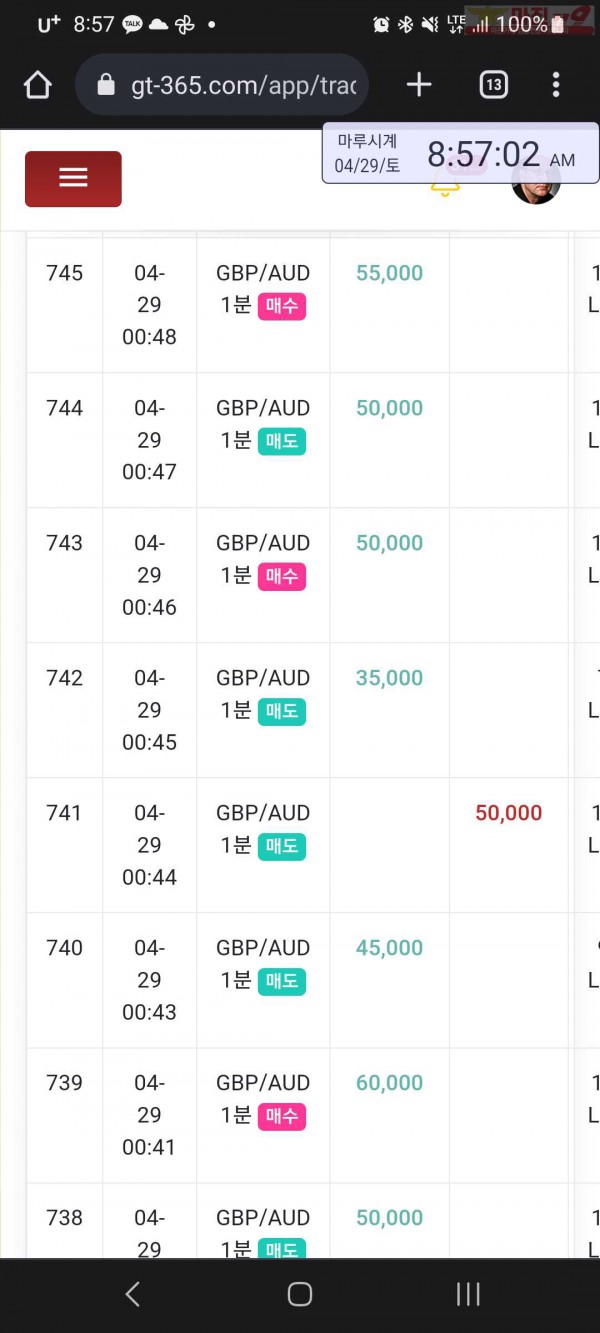This screenshot has width=600, height=1333.
Task: View the 13 open tabs
Action: pyautogui.click(x=493, y=85)
